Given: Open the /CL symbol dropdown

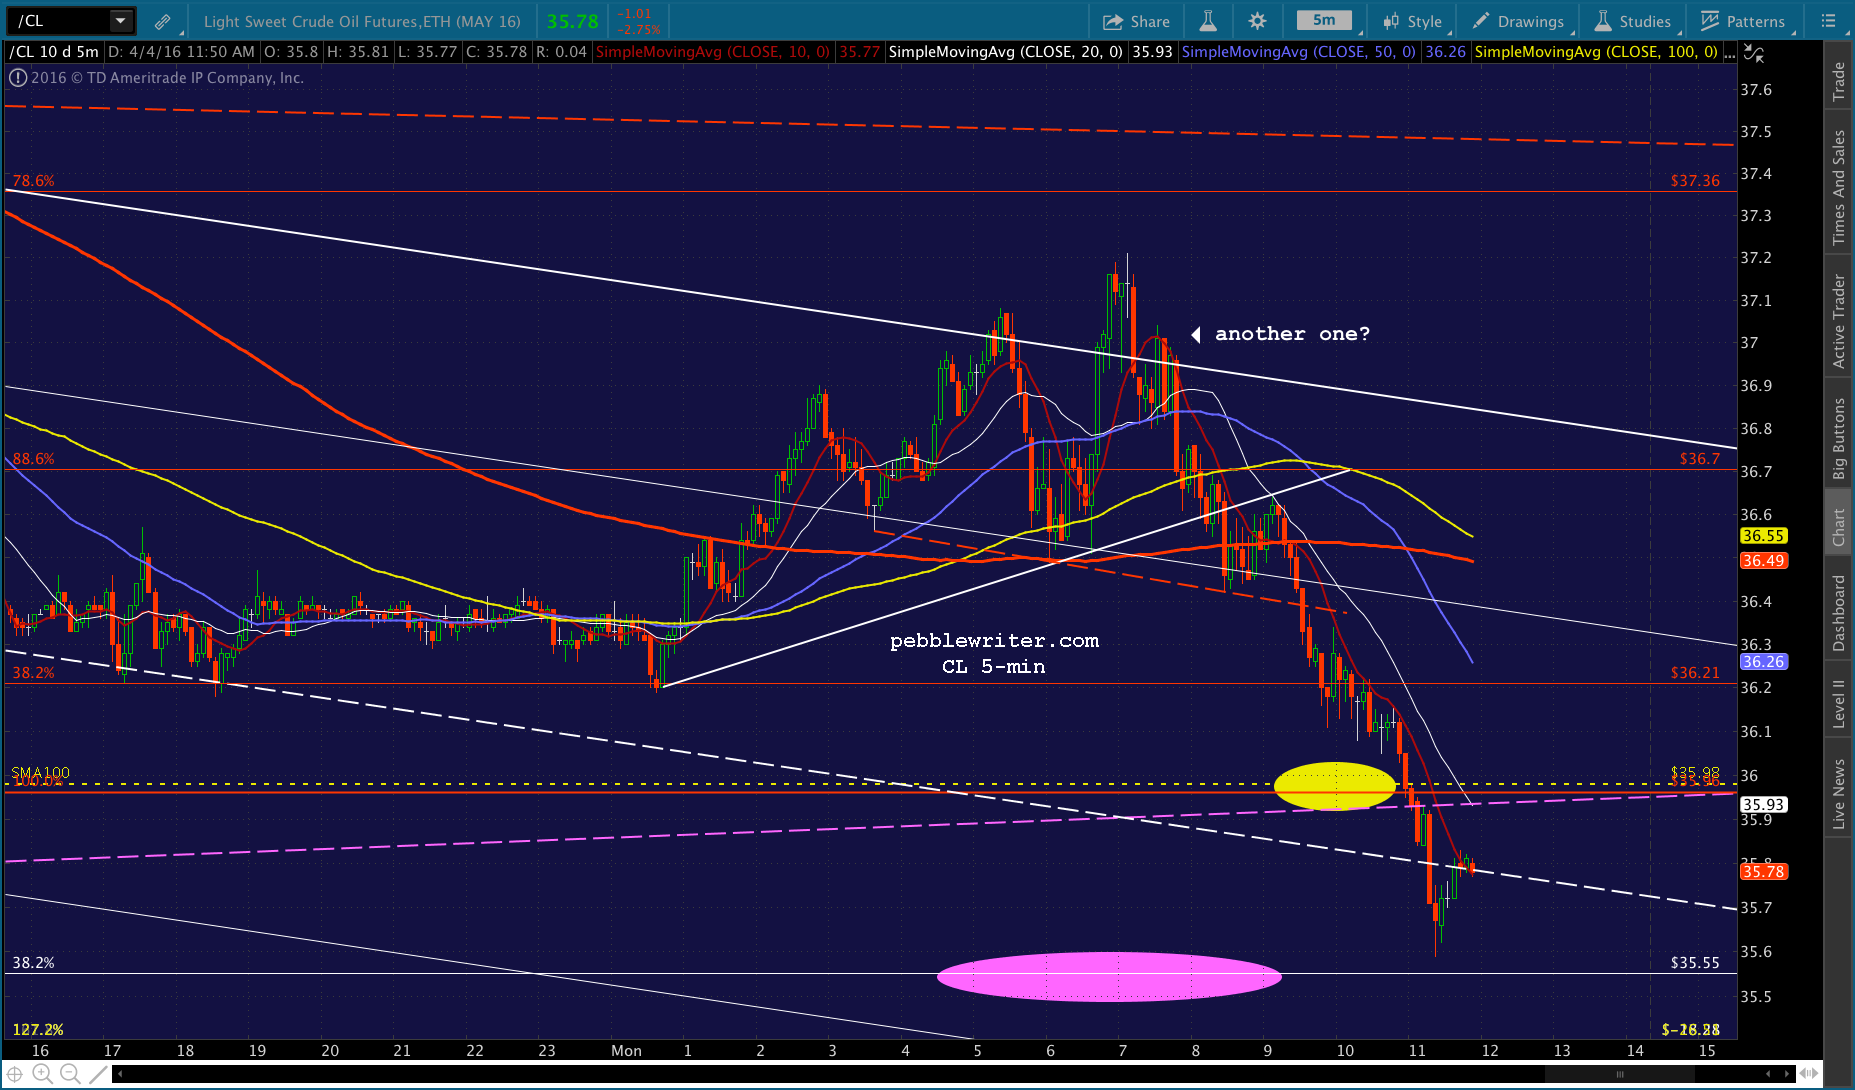Looking at the screenshot, I should click(x=120, y=20).
